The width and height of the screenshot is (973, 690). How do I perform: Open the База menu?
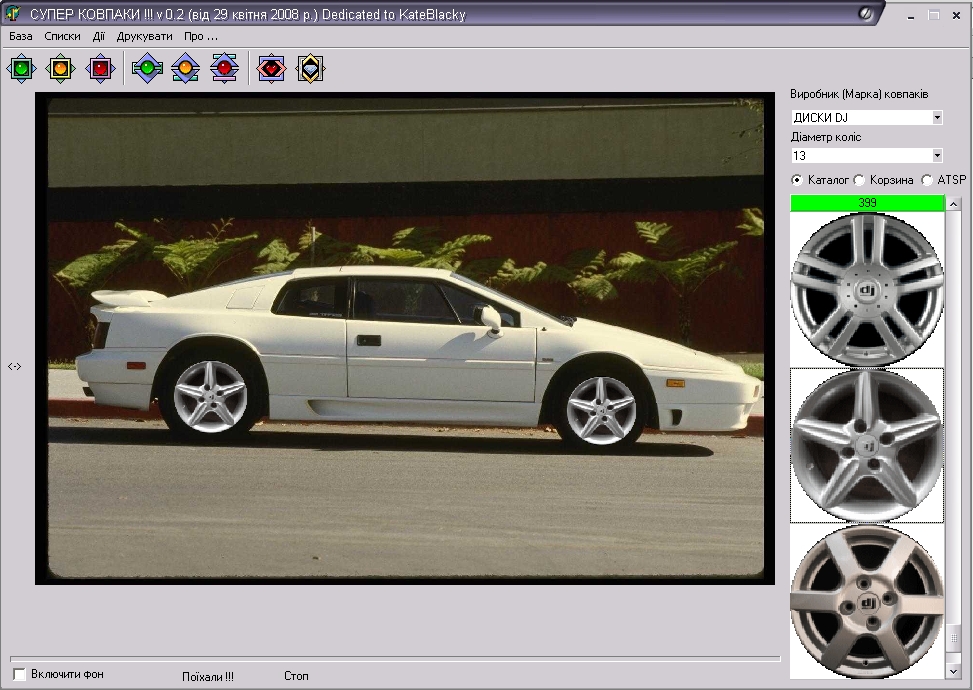[x=20, y=36]
